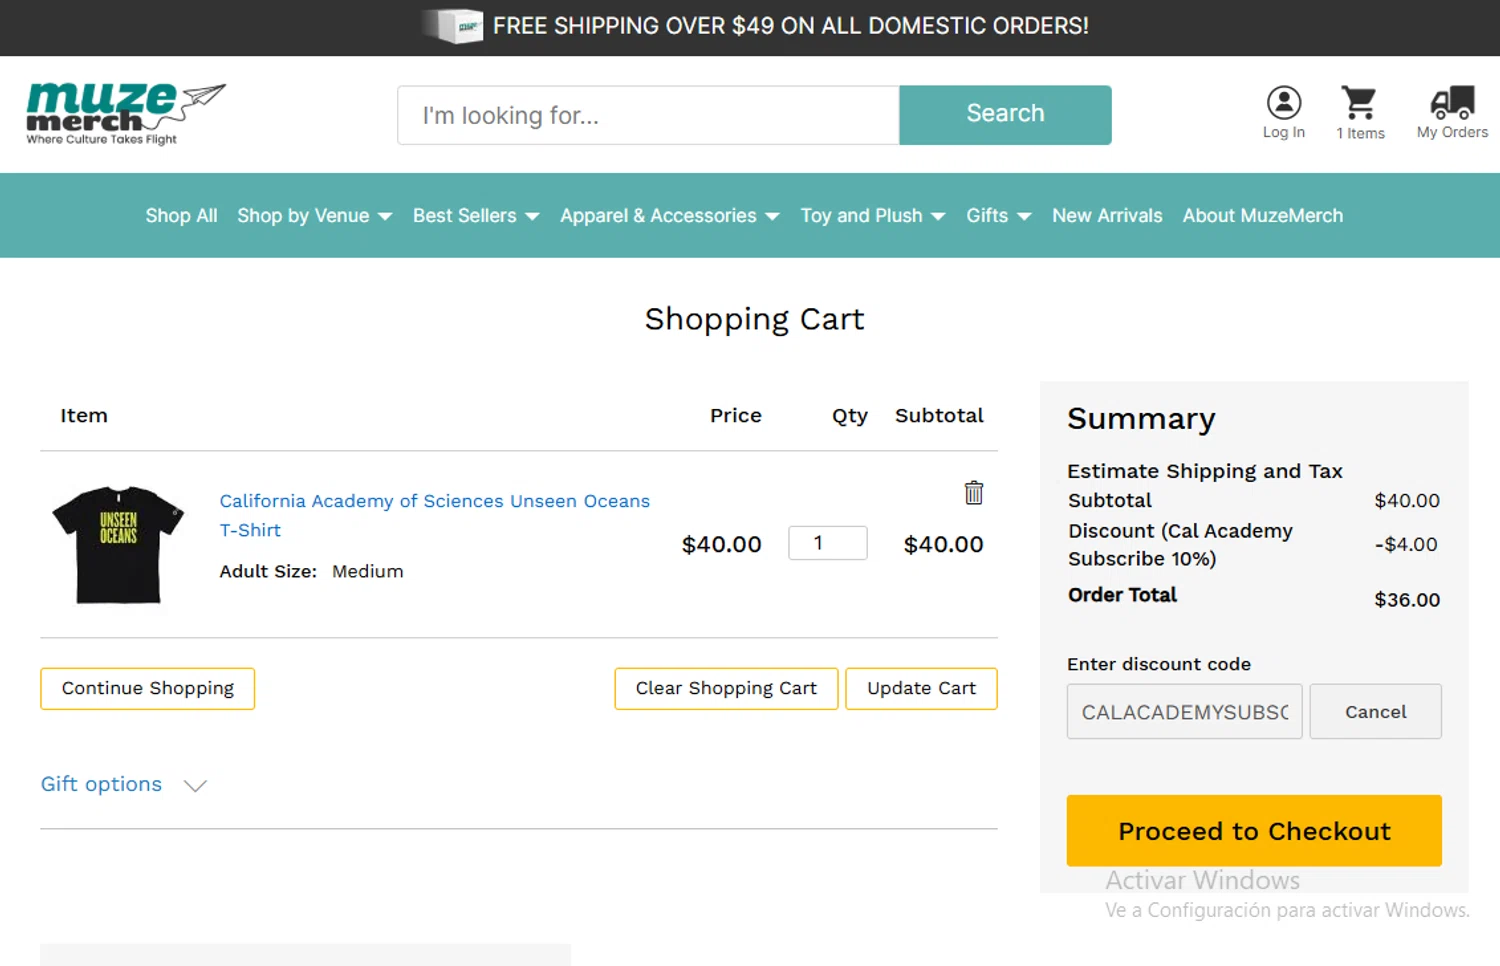The image size is (1500, 966).
Task: Cancel the applied discount code
Action: tap(1375, 712)
